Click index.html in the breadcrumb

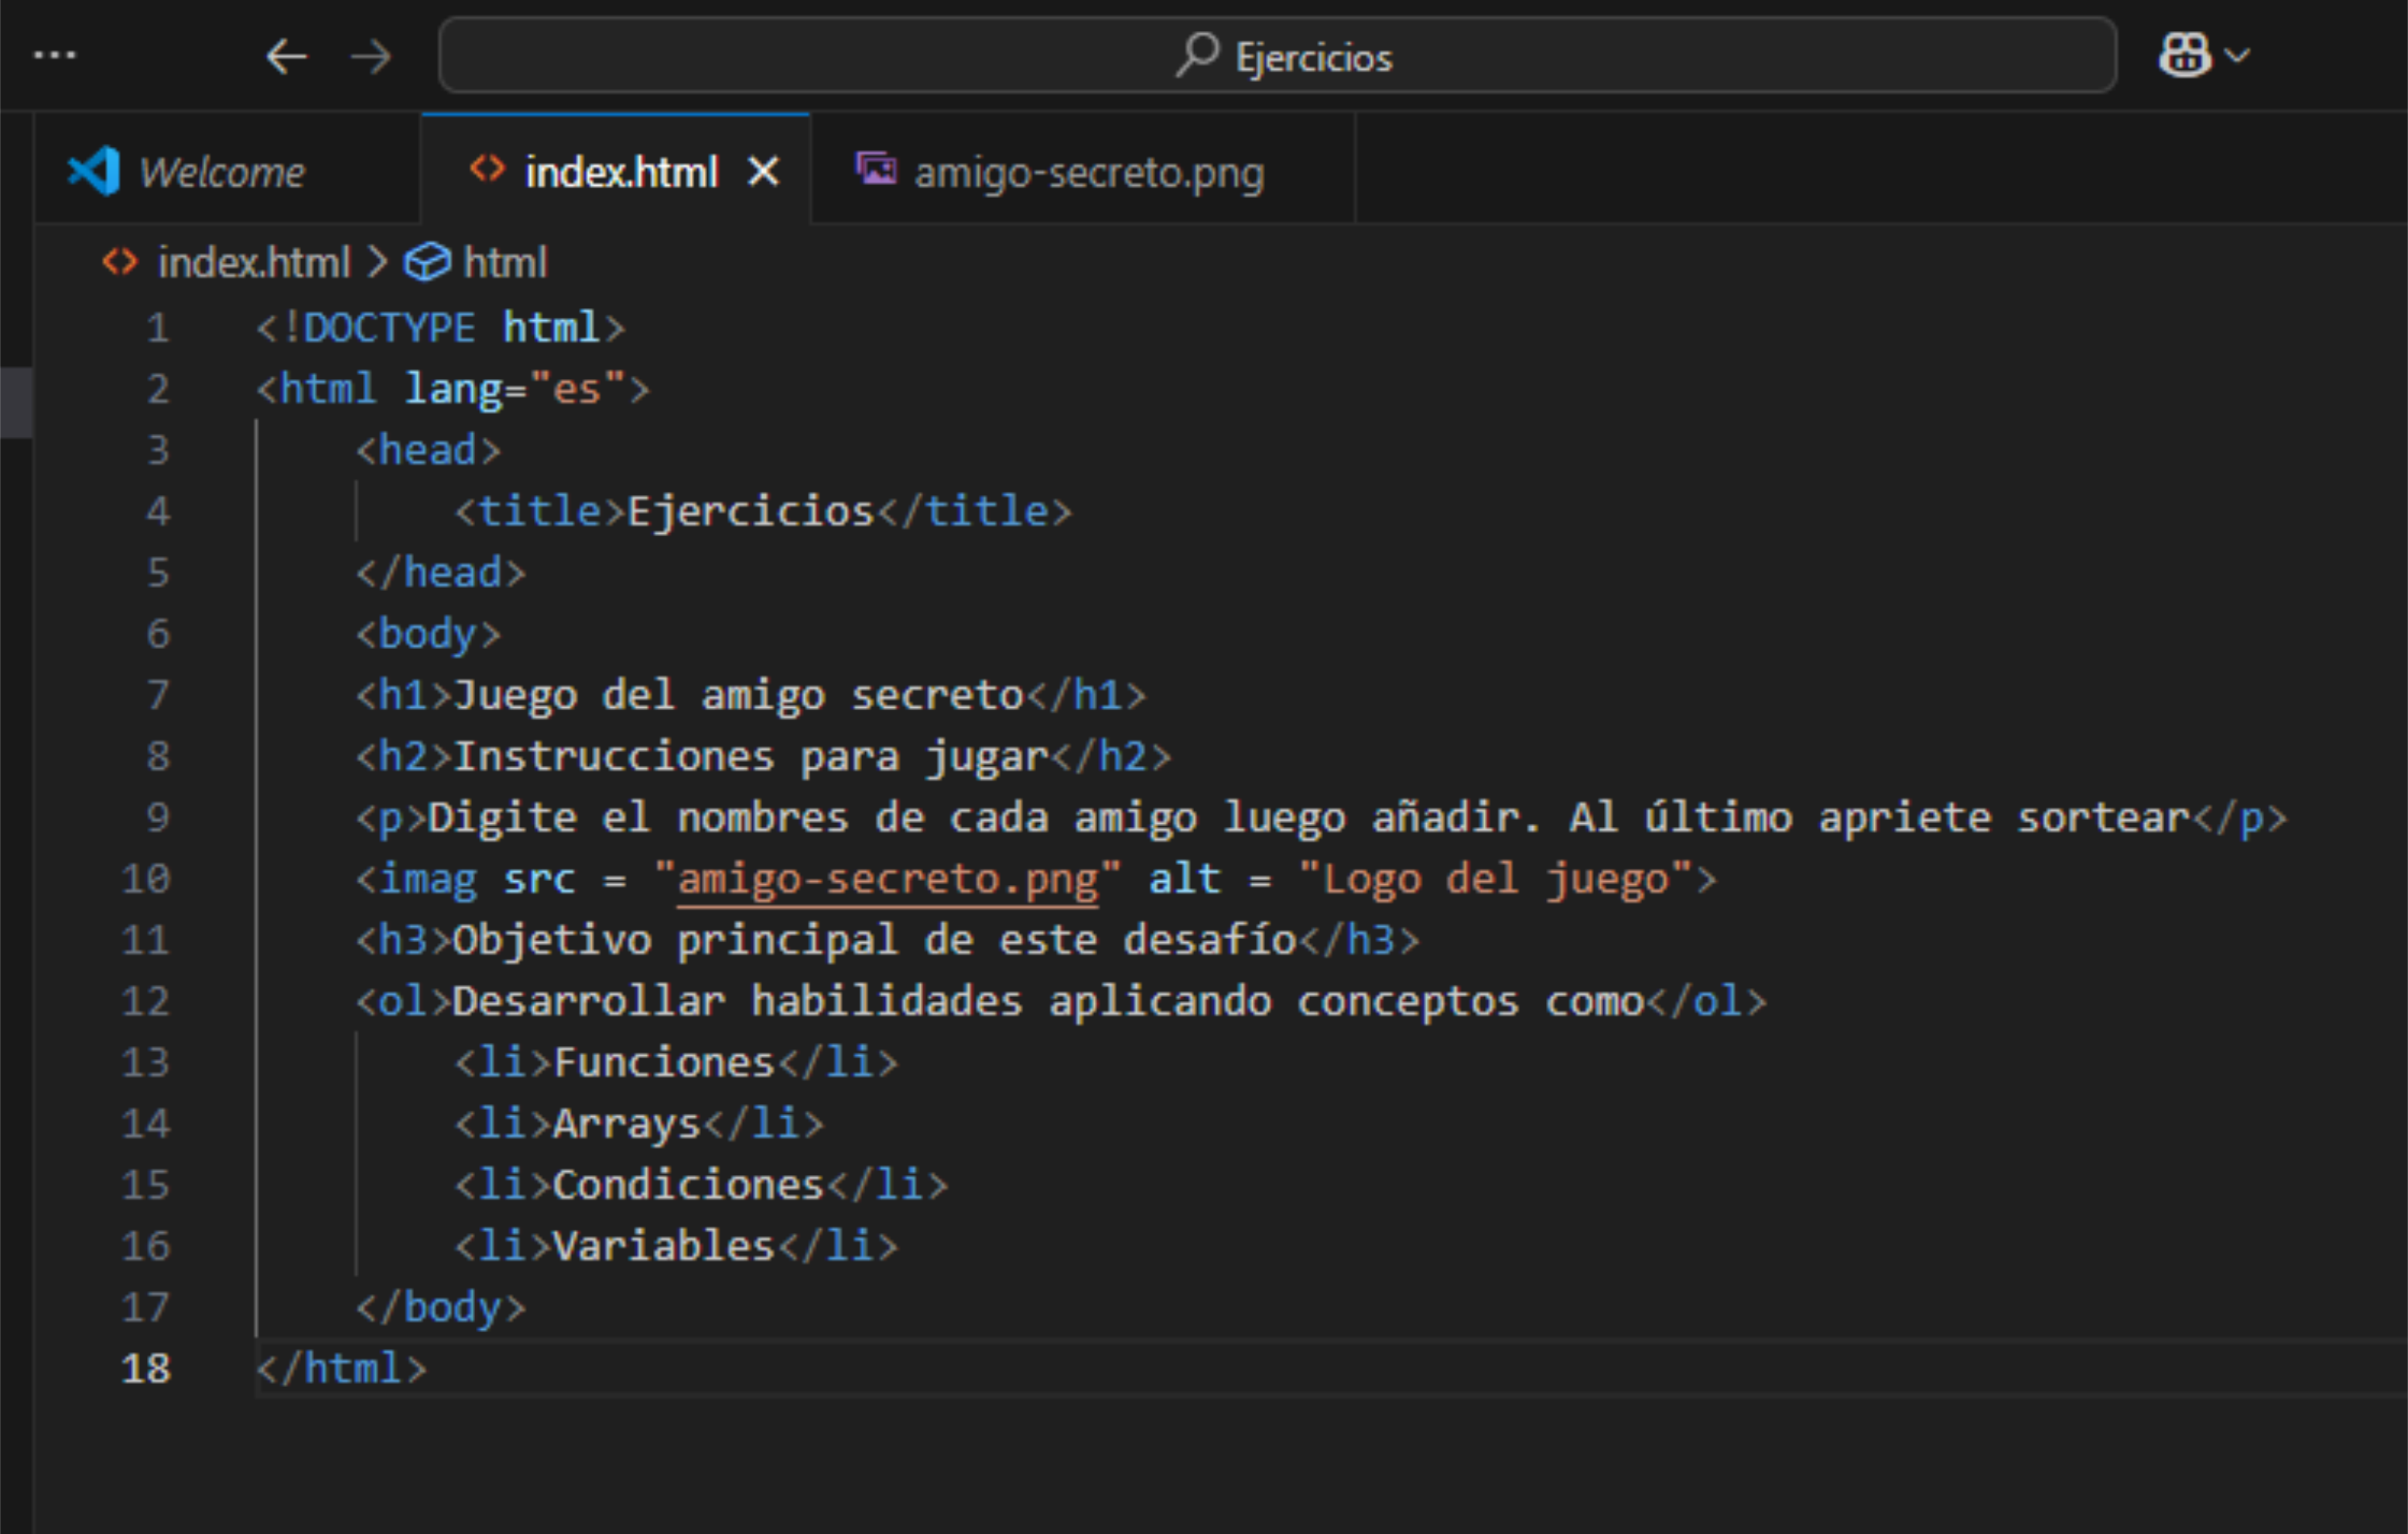(x=254, y=263)
